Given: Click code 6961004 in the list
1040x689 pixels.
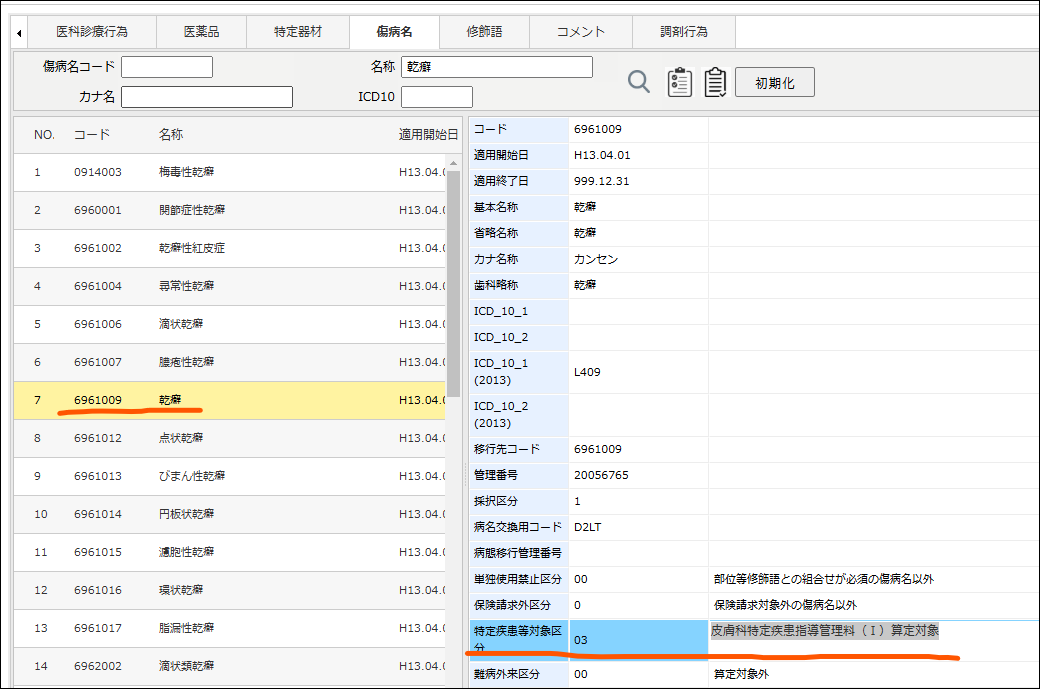Looking at the screenshot, I should tap(98, 286).
